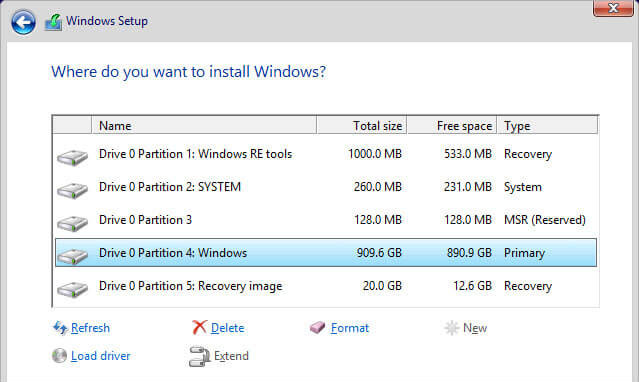The image size is (639, 382).
Task: Sort by the Type column header
Action: (547, 126)
